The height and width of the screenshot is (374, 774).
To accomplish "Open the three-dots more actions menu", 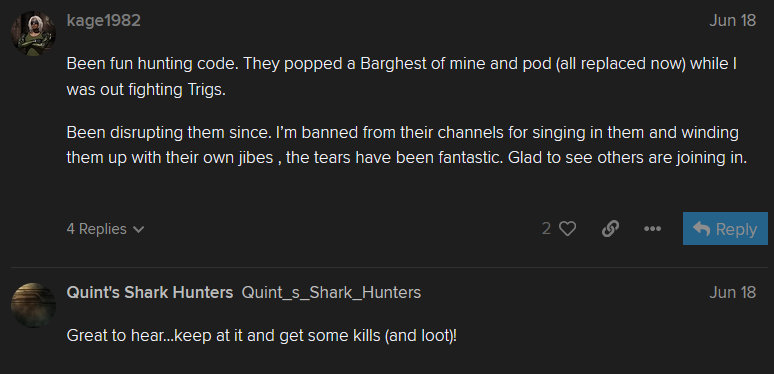I will point(653,229).
